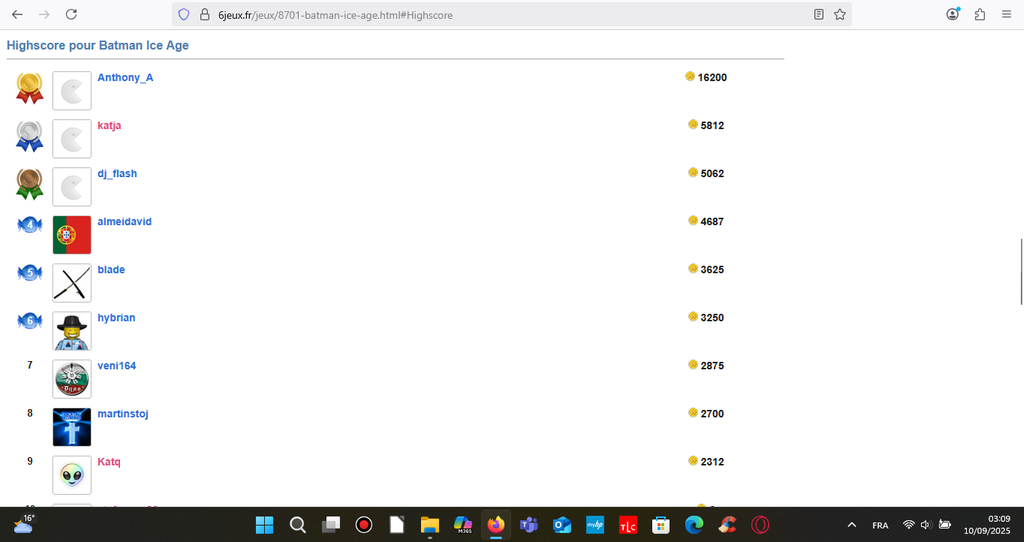Click the browser Back arrow button
This screenshot has height=542, width=1024.
17,15
